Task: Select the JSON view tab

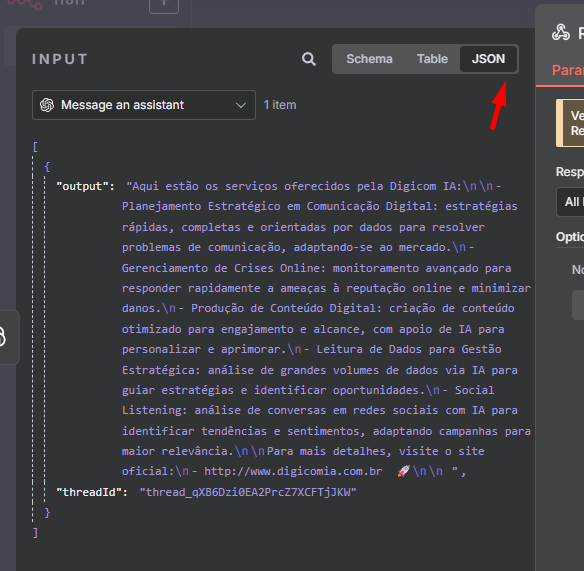Action: point(488,59)
